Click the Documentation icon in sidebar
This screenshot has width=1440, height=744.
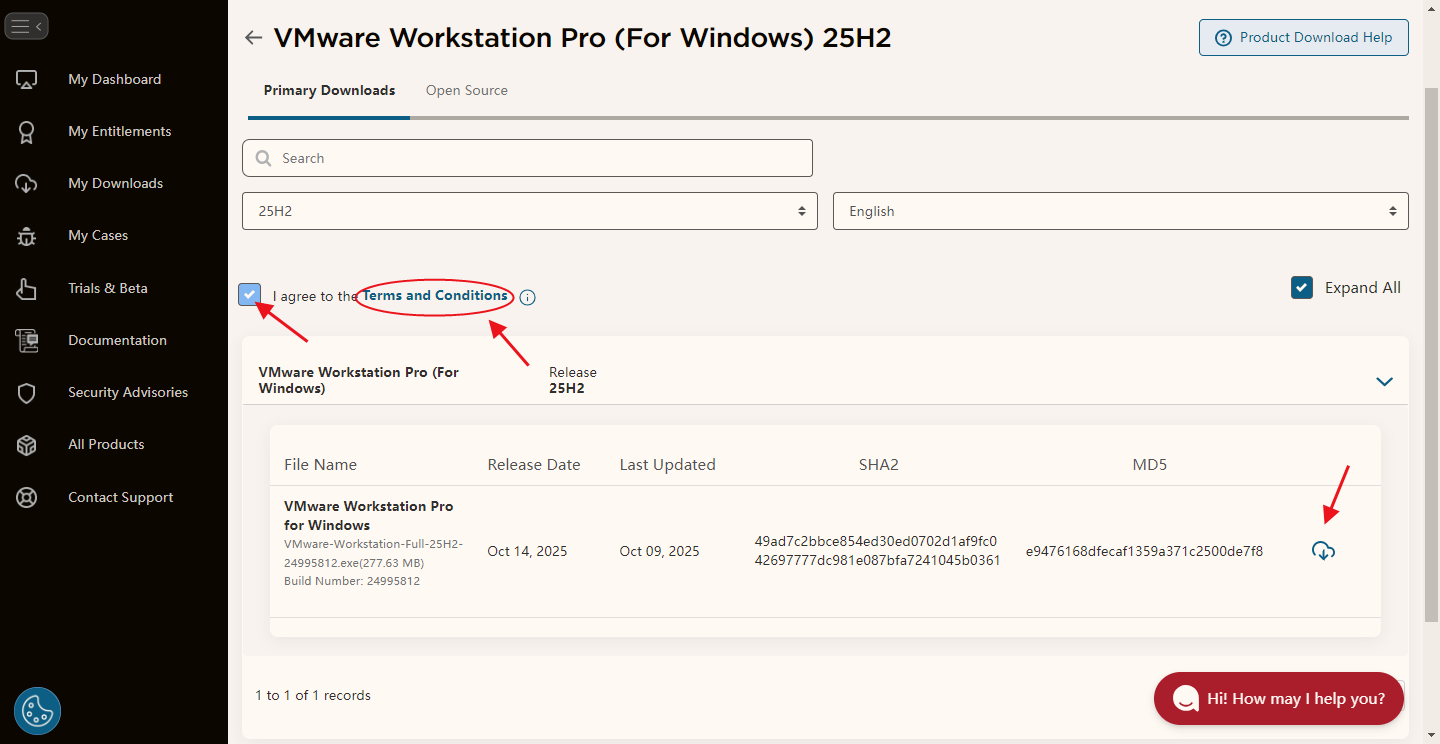[27, 340]
